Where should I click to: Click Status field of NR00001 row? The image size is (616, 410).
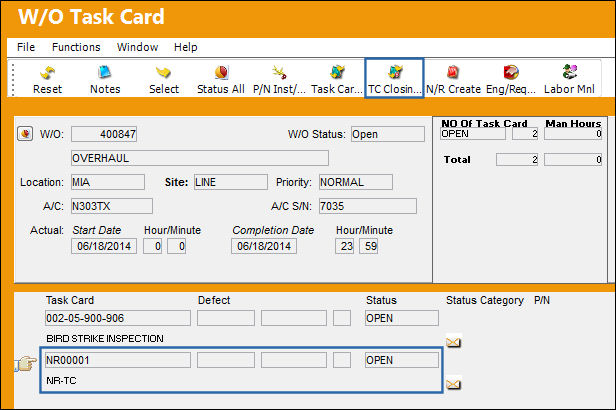(402, 360)
